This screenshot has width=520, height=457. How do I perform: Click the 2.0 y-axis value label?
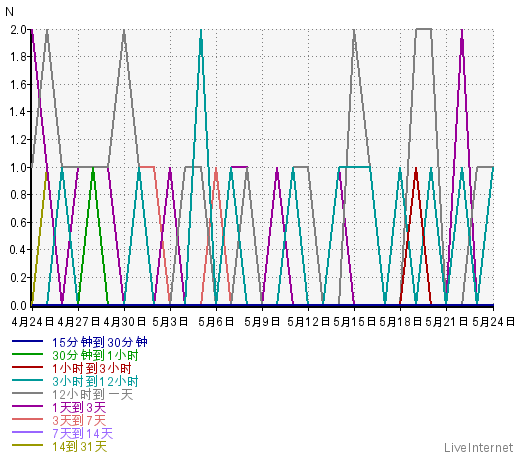pyautogui.click(x=18, y=30)
